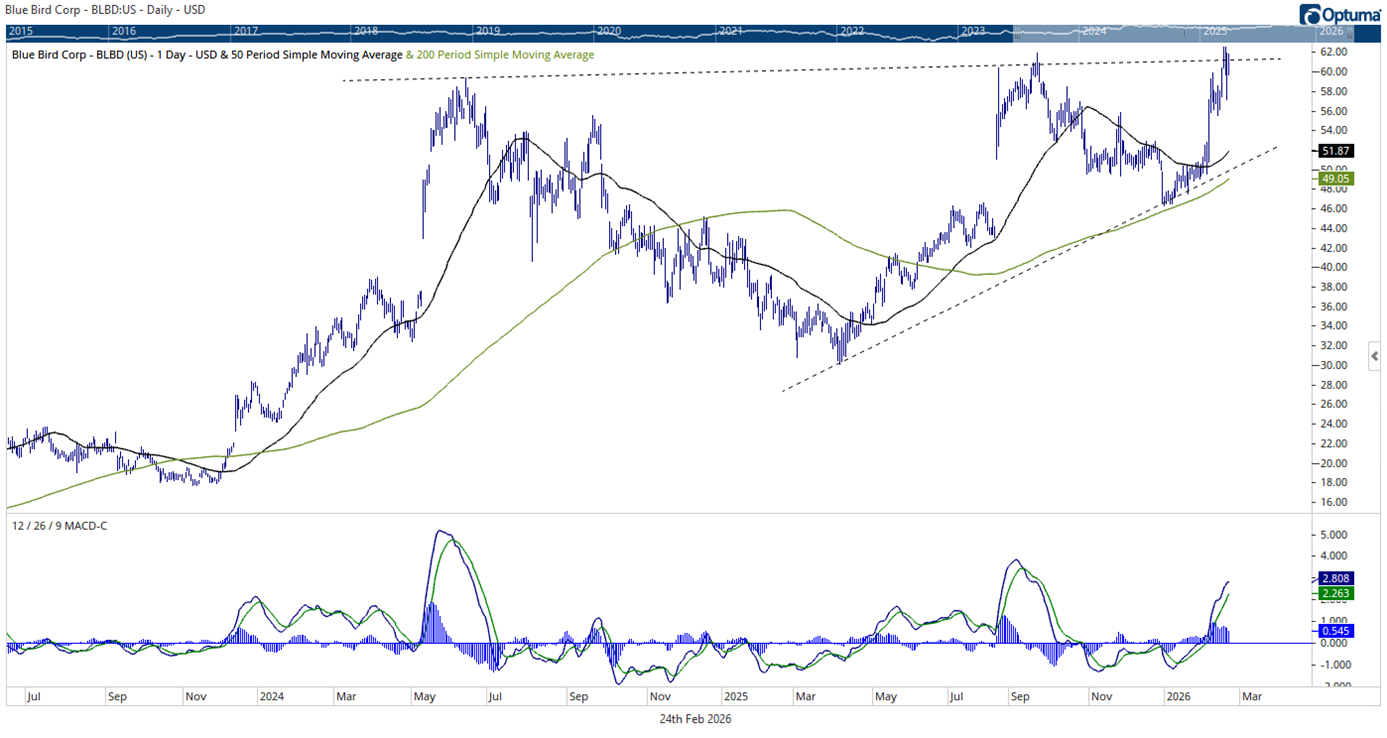
Task: Click the 0.545 histogram value tag
Action: pyautogui.click(x=1339, y=631)
